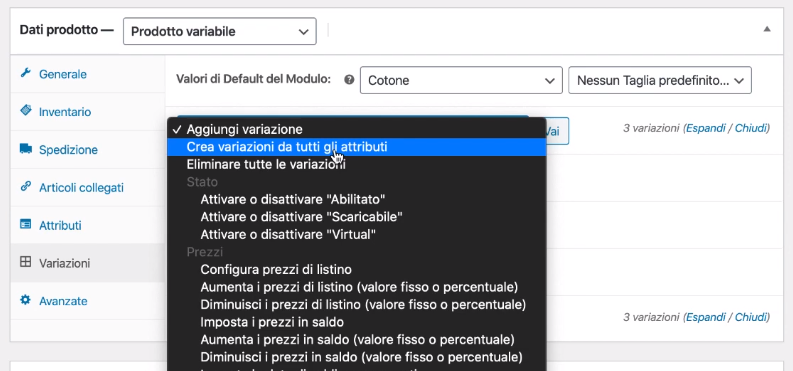Image resolution: width=793 pixels, height=371 pixels.
Task: Choose Crea variazioni da tutti gli attributi
Action: click(x=357, y=147)
